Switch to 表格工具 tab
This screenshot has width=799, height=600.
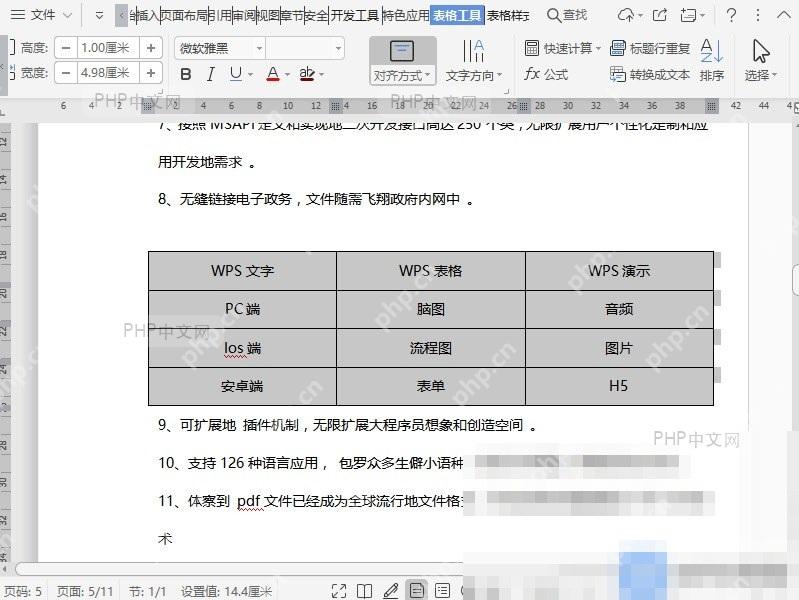(x=457, y=16)
